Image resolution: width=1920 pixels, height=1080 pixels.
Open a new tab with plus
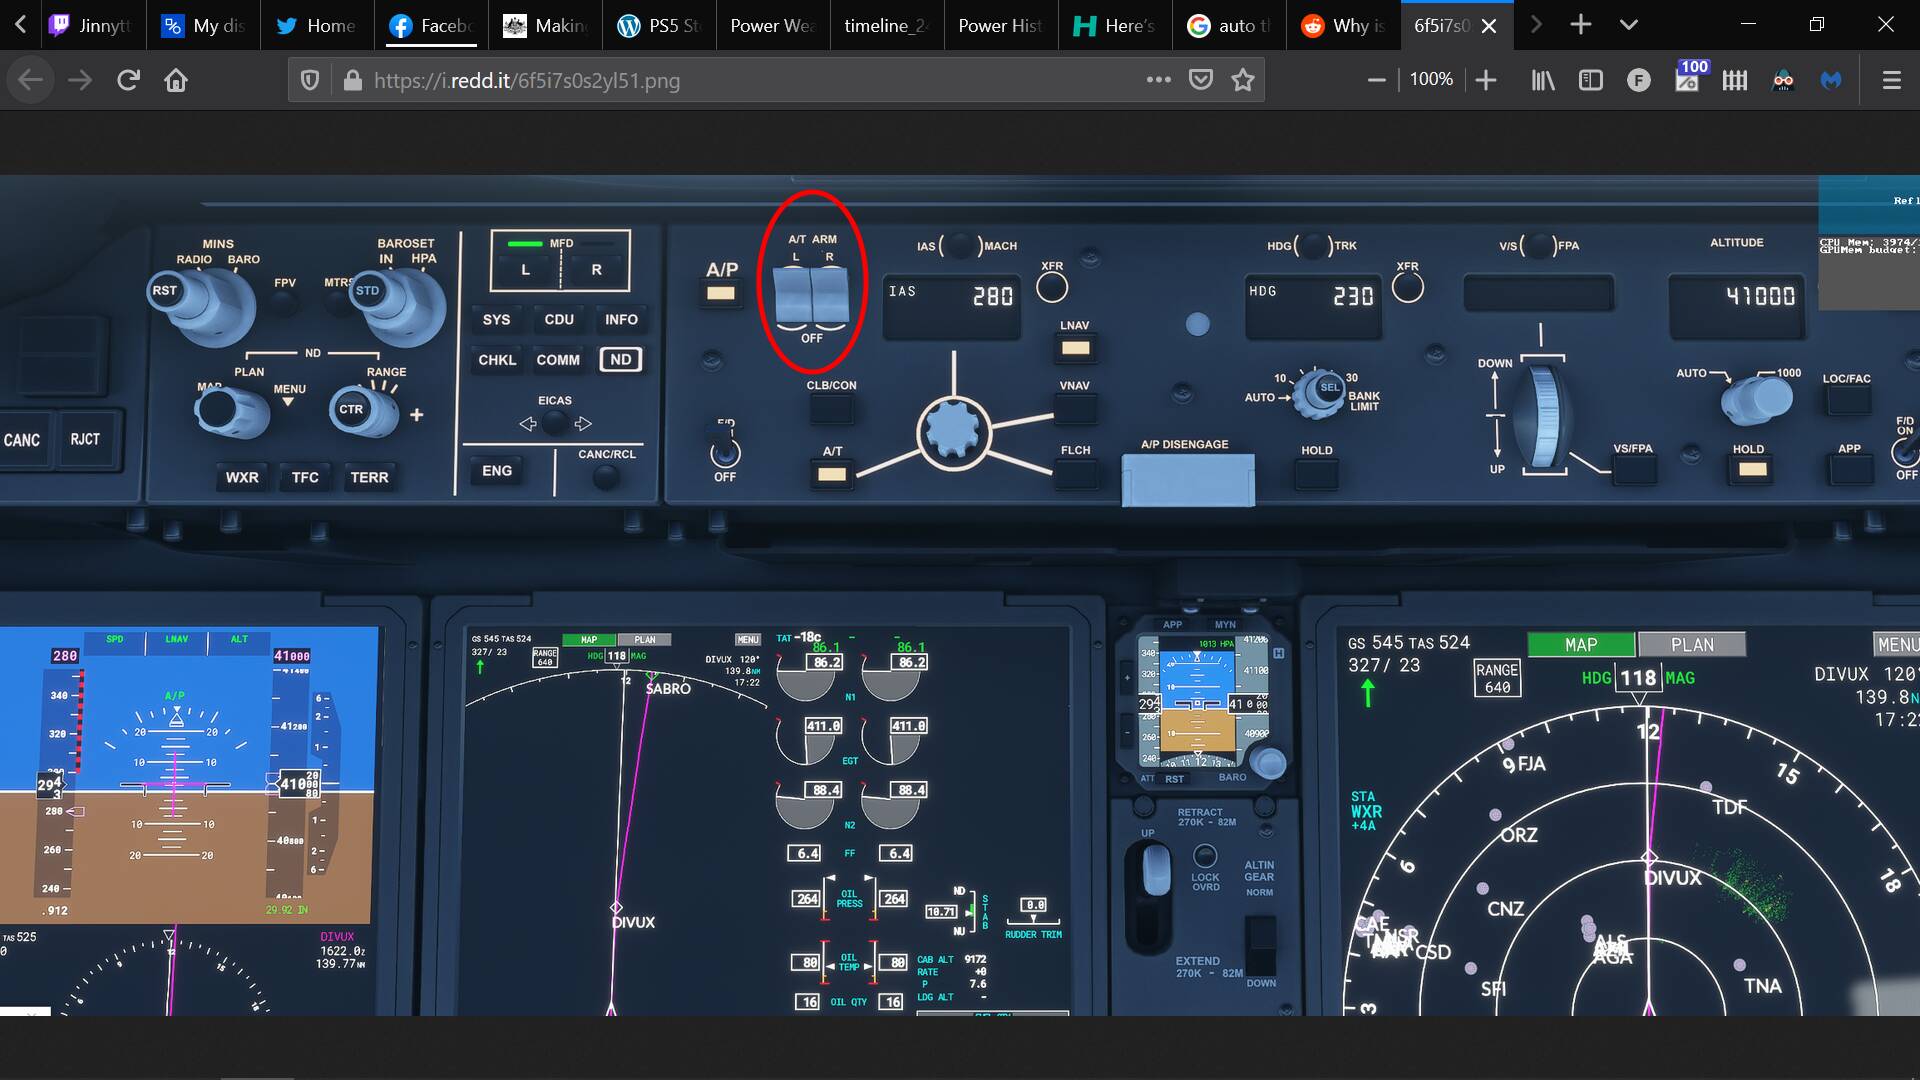click(x=1581, y=25)
